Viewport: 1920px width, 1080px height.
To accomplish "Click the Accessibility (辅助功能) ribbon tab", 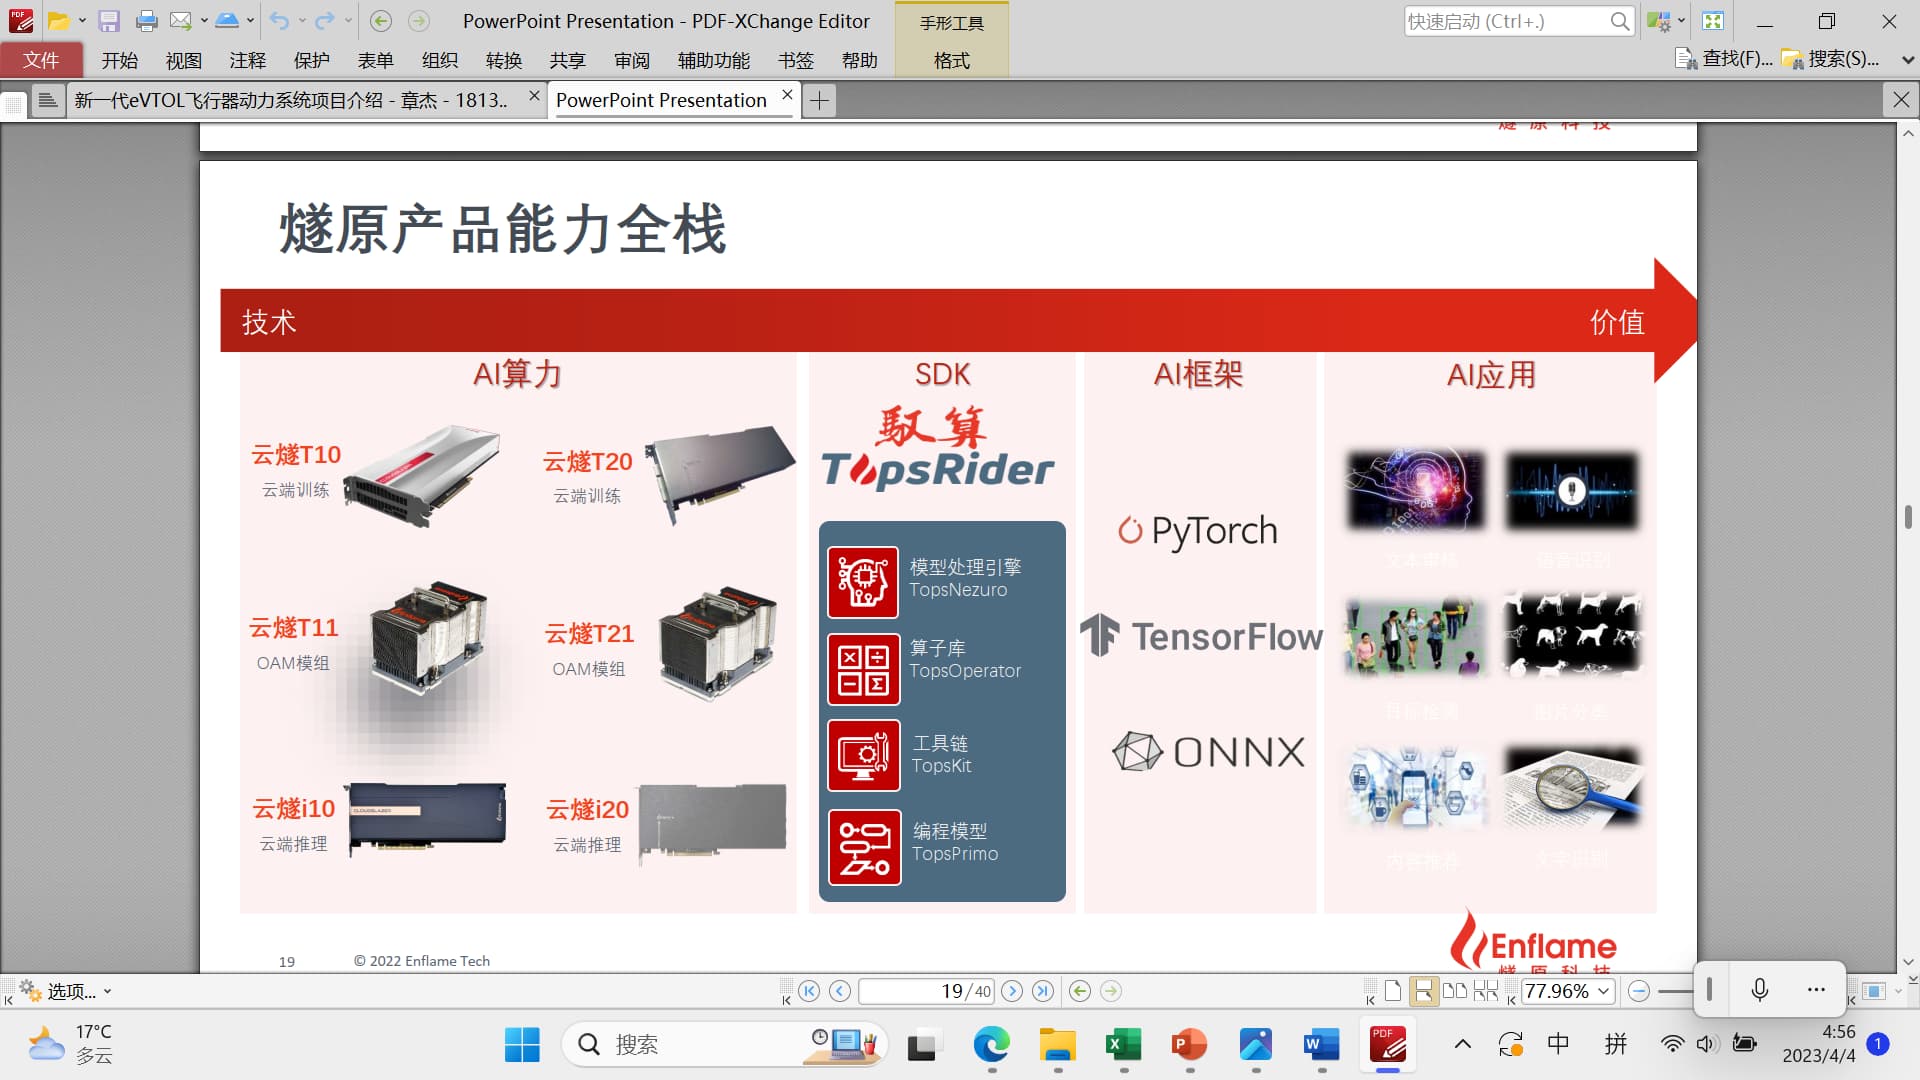I will coord(714,60).
